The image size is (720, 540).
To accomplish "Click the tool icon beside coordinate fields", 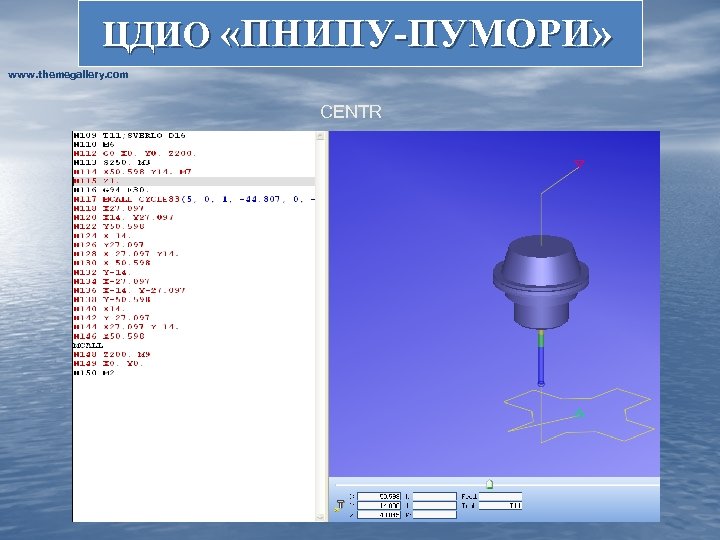I will coord(340,506).
